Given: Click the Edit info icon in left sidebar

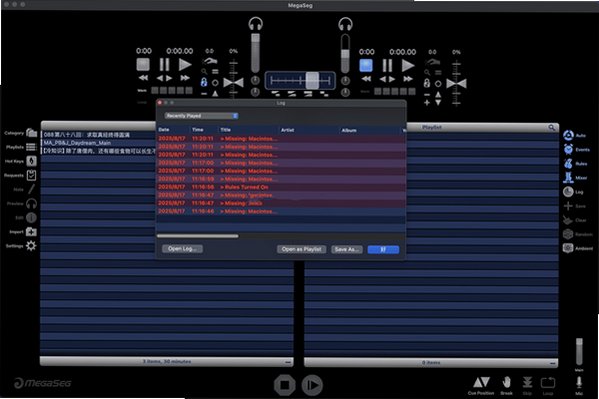Looking at the screenshot, I should point(31,217).
